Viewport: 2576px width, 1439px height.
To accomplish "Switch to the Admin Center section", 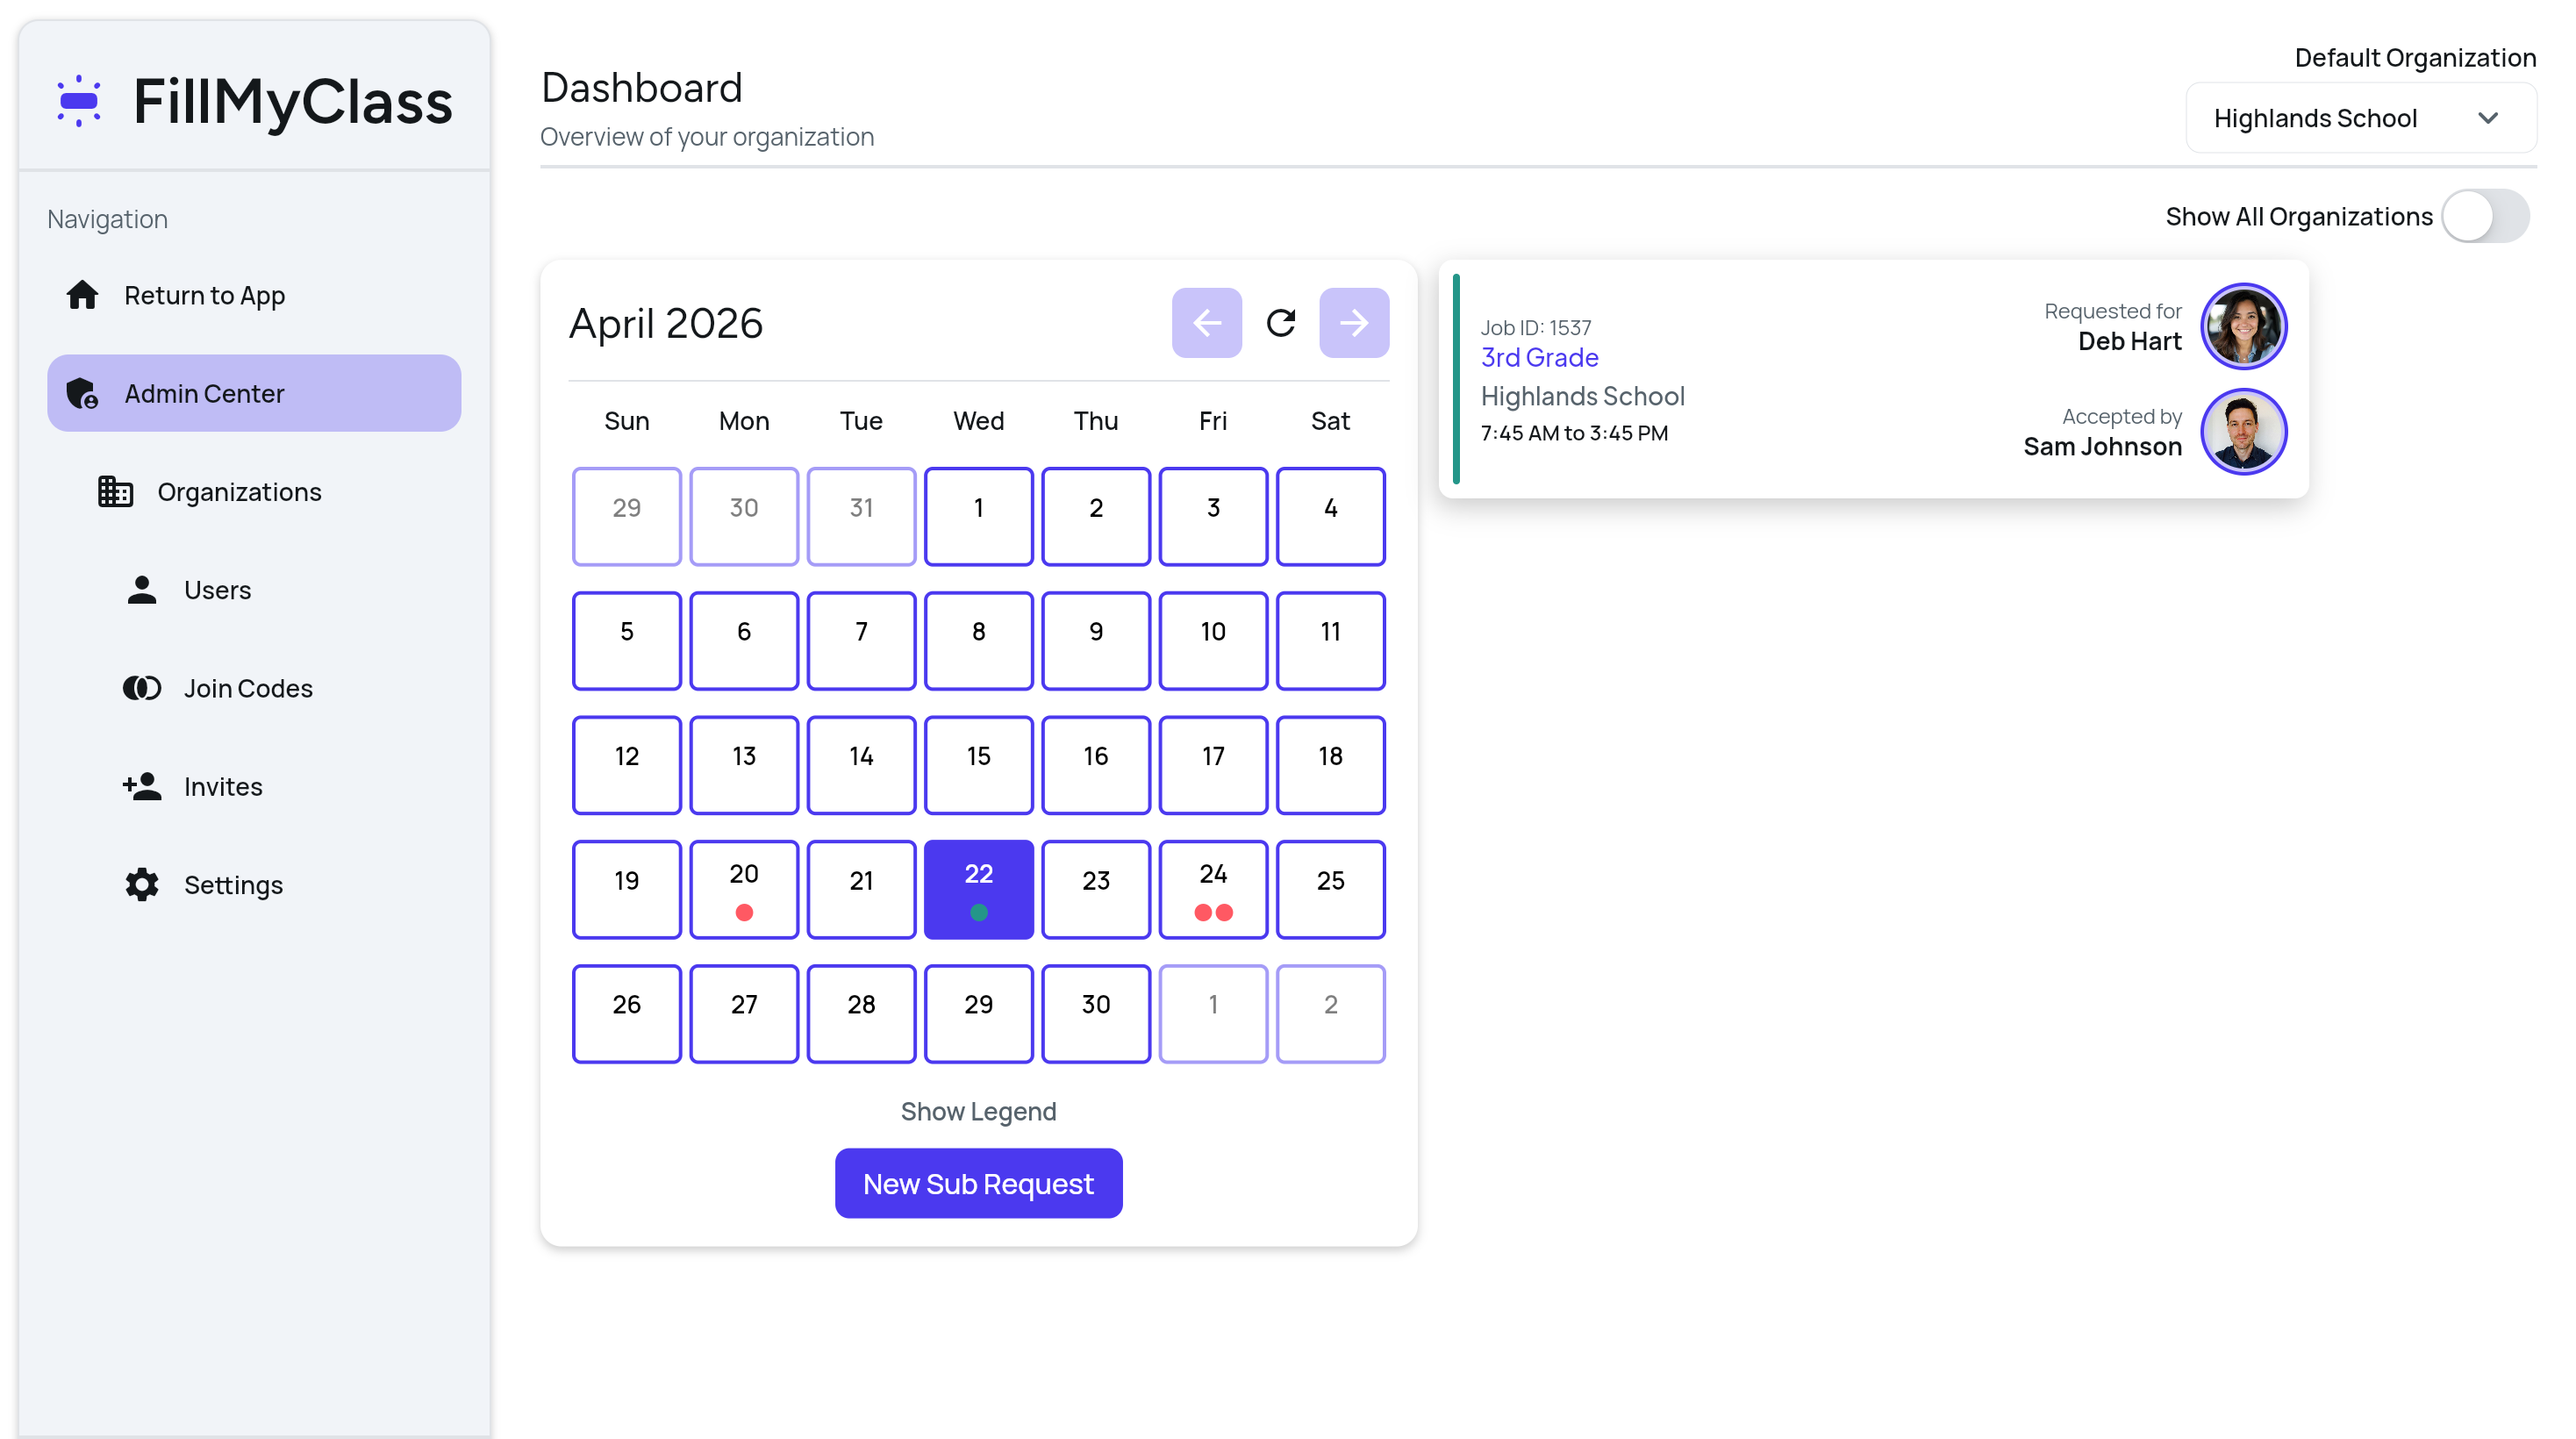I will [x=204, y=393].
